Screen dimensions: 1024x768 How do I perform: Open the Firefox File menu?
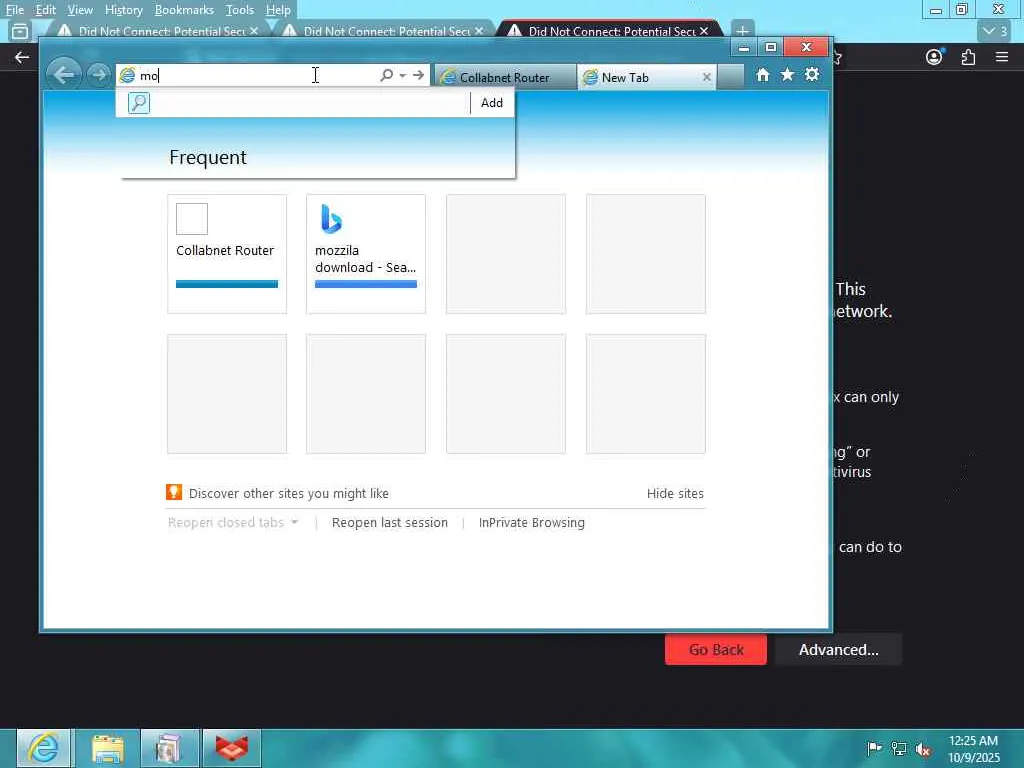pyautogui.click(x=14, y=10)
